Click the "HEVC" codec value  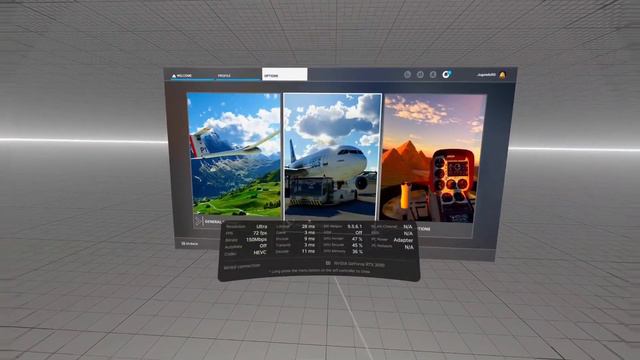[260, 253]
